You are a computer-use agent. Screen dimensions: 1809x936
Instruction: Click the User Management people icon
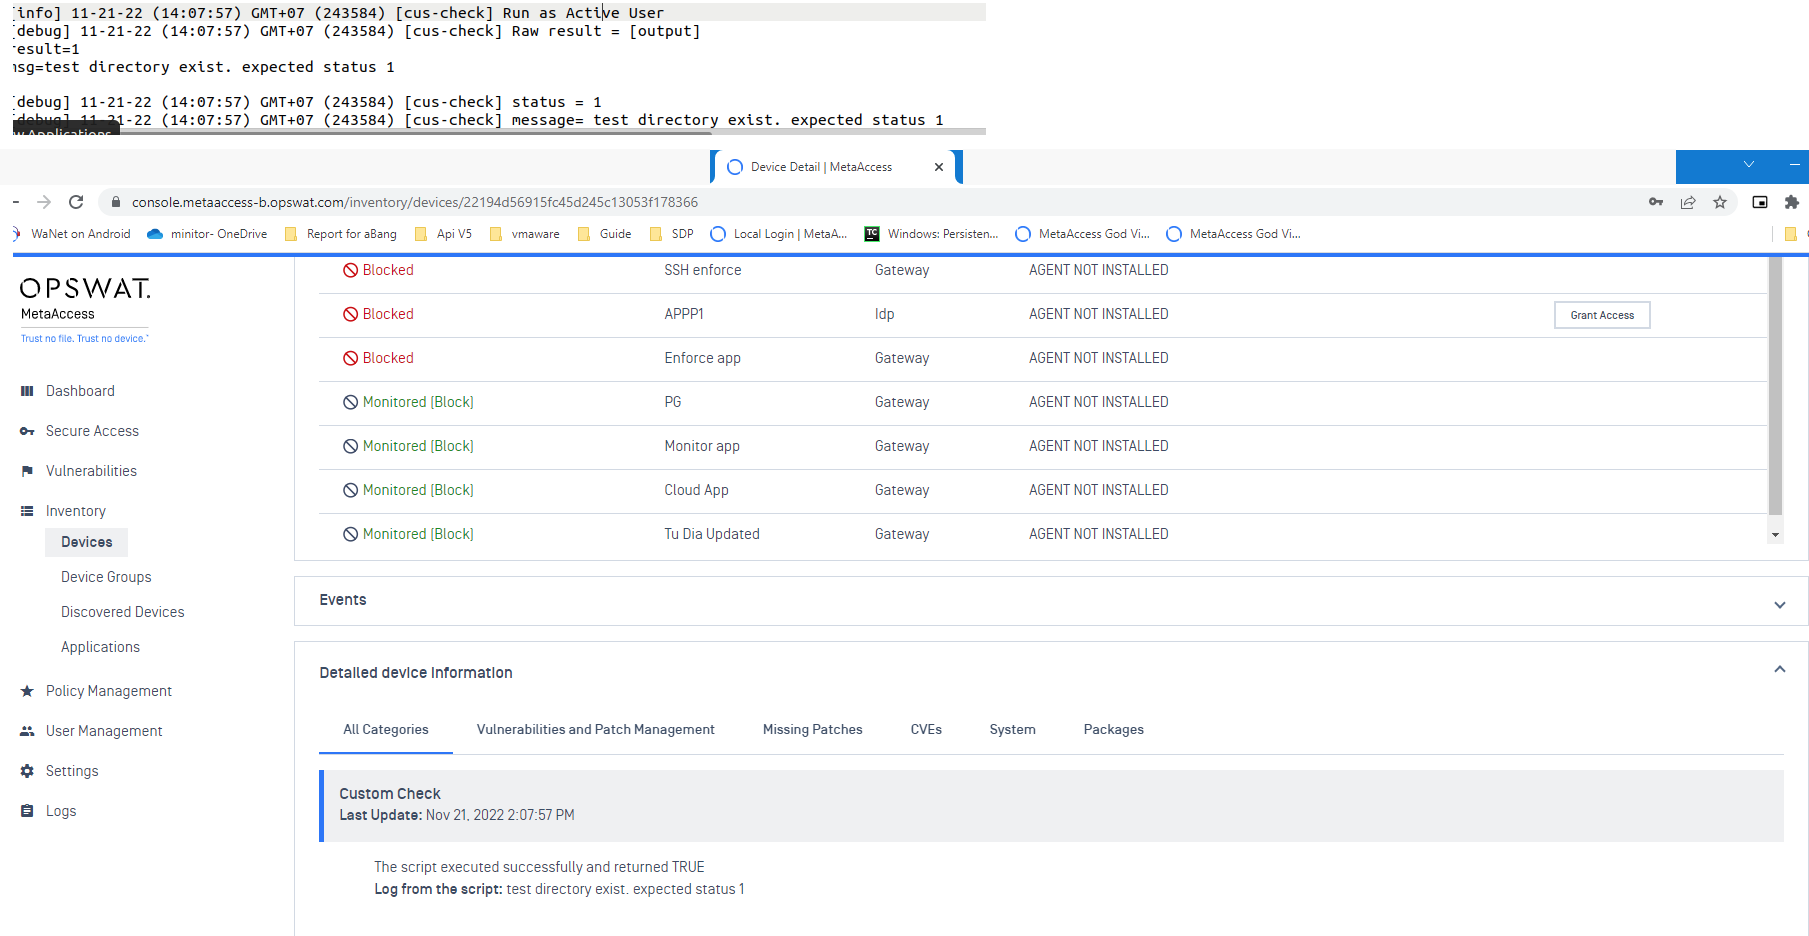pos(27,731)
